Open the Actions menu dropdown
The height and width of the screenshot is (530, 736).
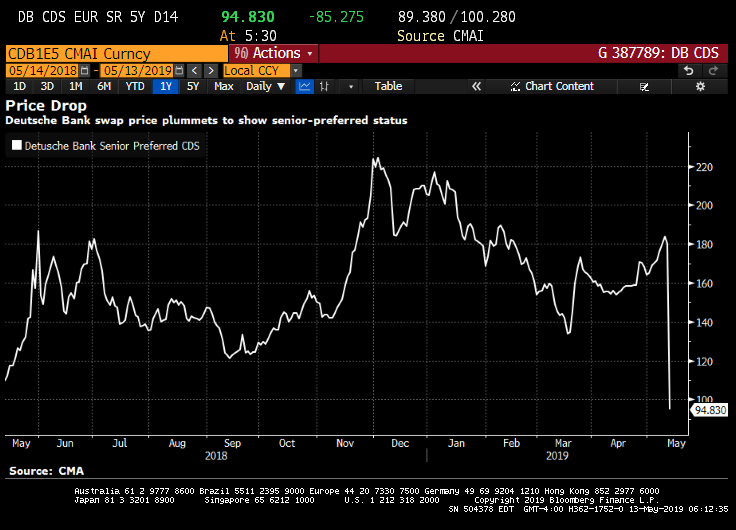tap(274, 53)
